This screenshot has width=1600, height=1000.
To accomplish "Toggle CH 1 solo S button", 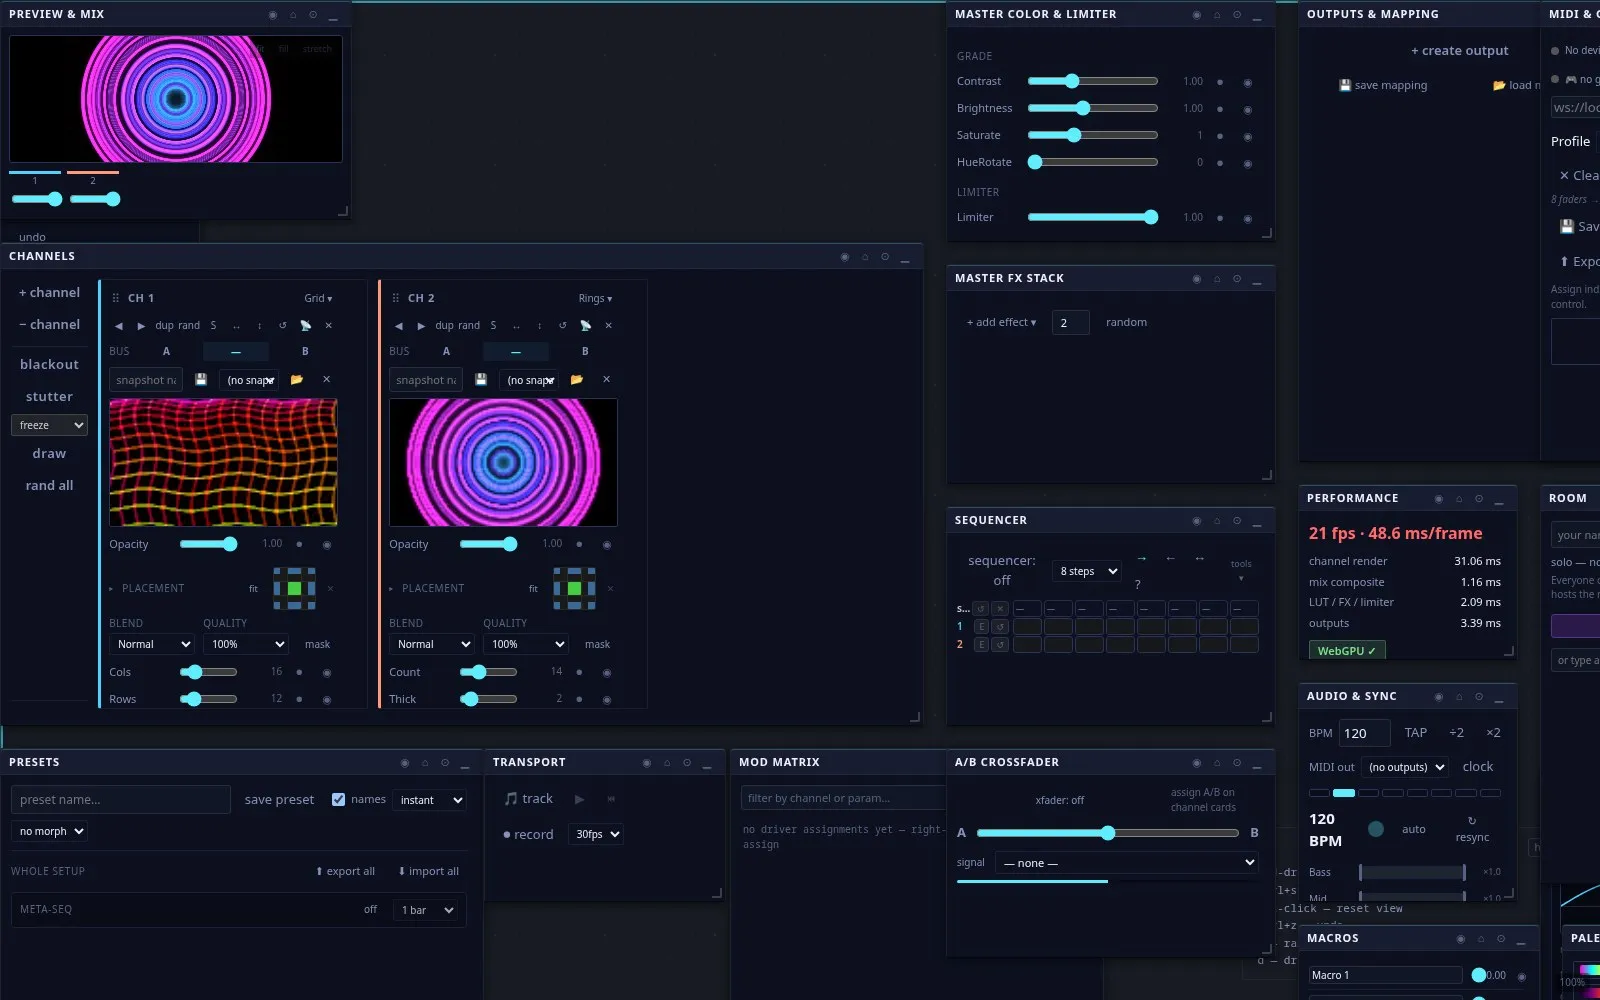I will (213, 326).
